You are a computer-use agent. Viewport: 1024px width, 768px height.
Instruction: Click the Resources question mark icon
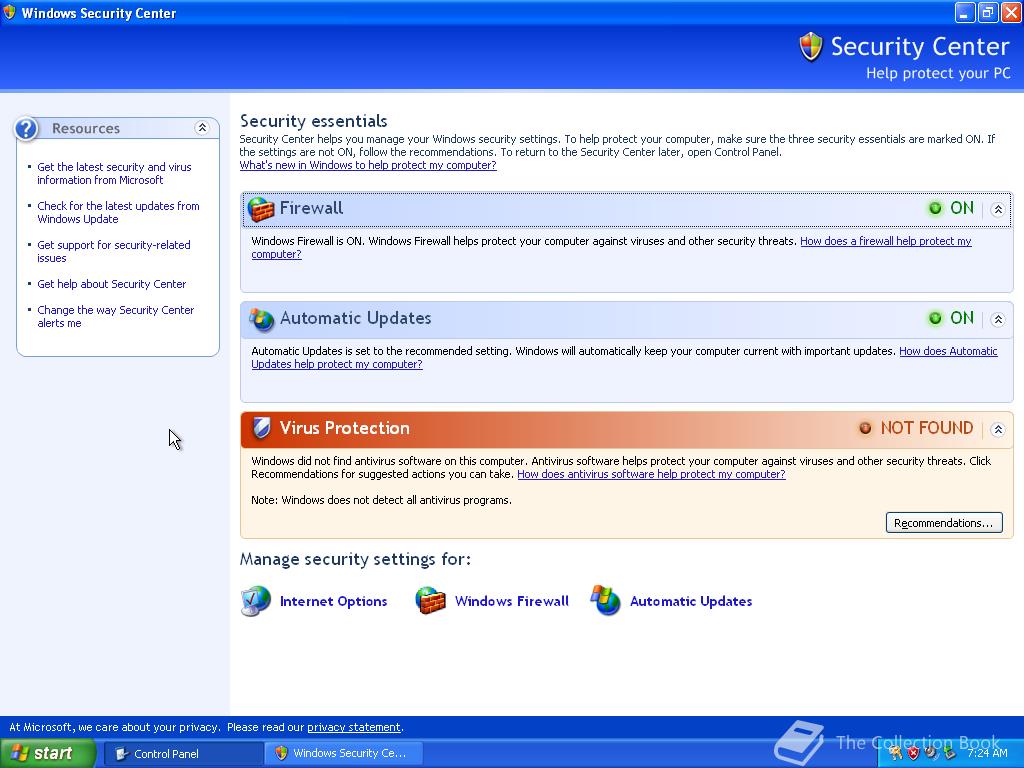coord(26,129)
